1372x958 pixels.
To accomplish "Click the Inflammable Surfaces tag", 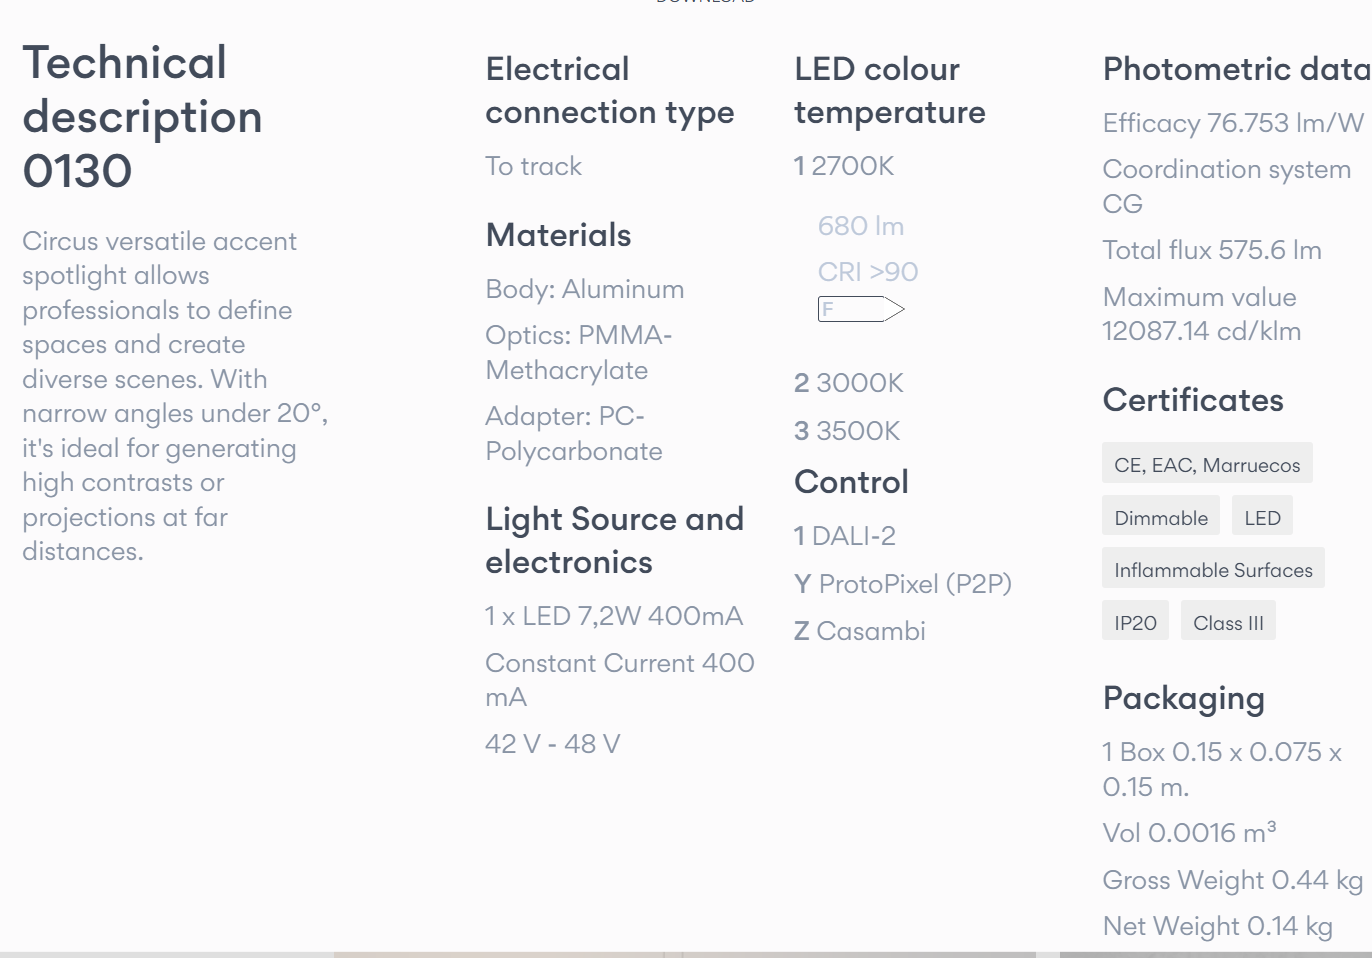I will 1212,570.
